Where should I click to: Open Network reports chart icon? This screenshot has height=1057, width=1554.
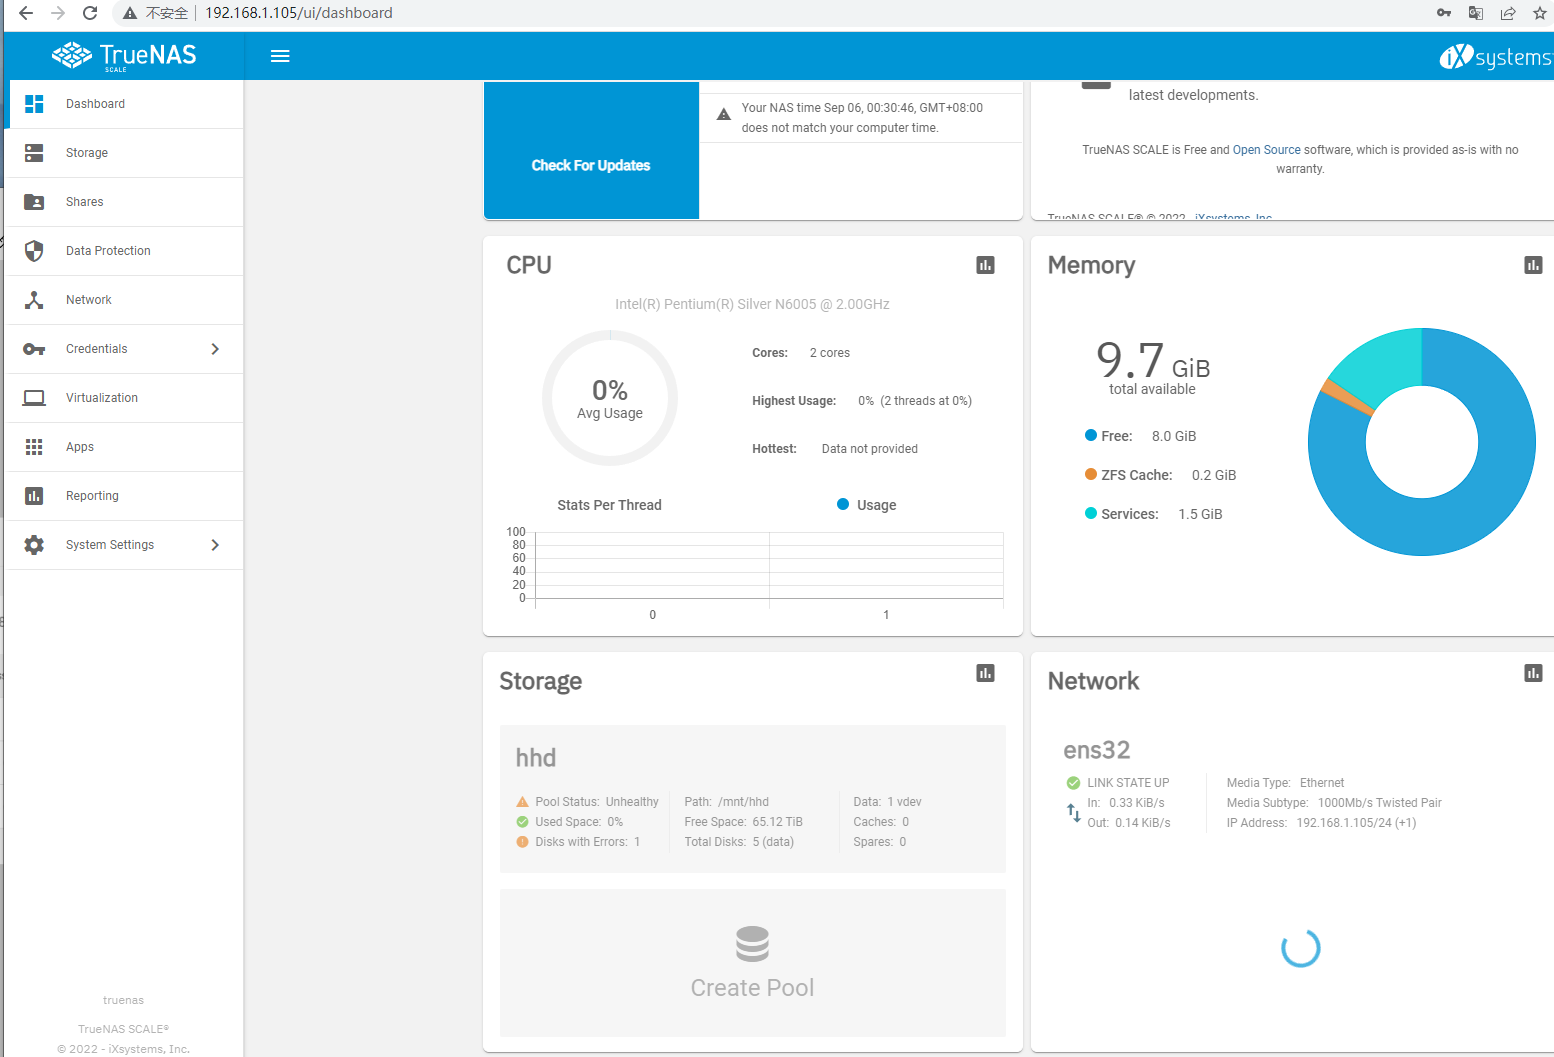coord(1533,673)
